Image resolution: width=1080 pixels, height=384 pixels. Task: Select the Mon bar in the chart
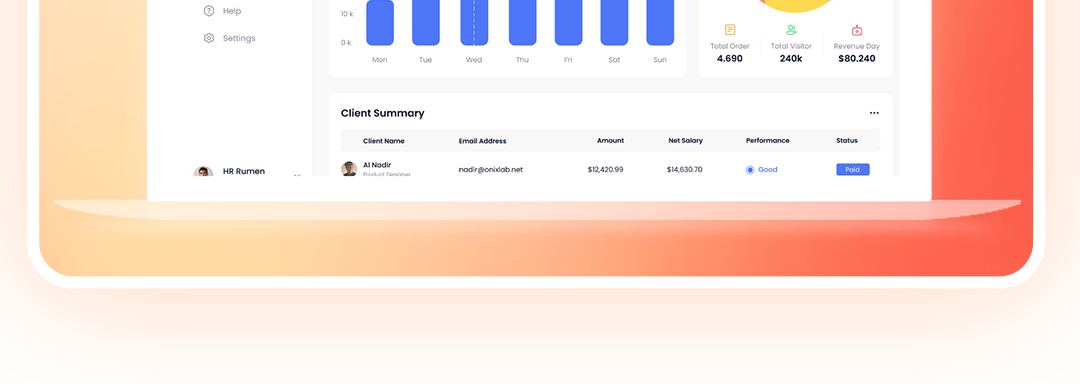[380, 23]
